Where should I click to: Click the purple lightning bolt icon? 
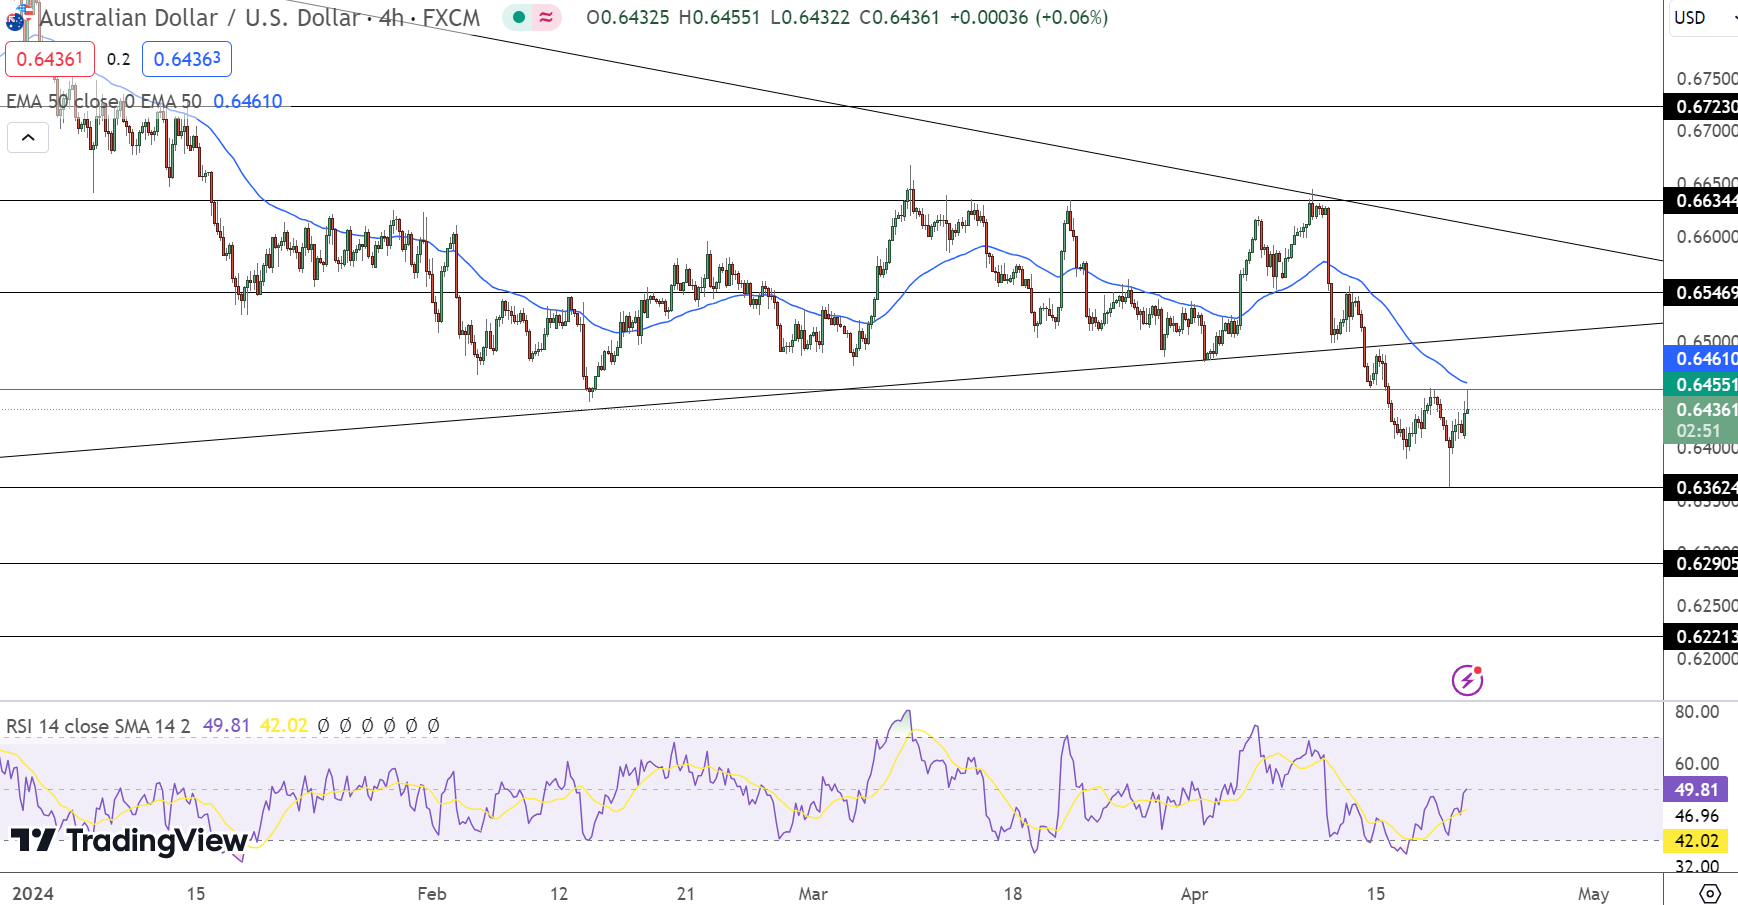tap(1467, 680)
